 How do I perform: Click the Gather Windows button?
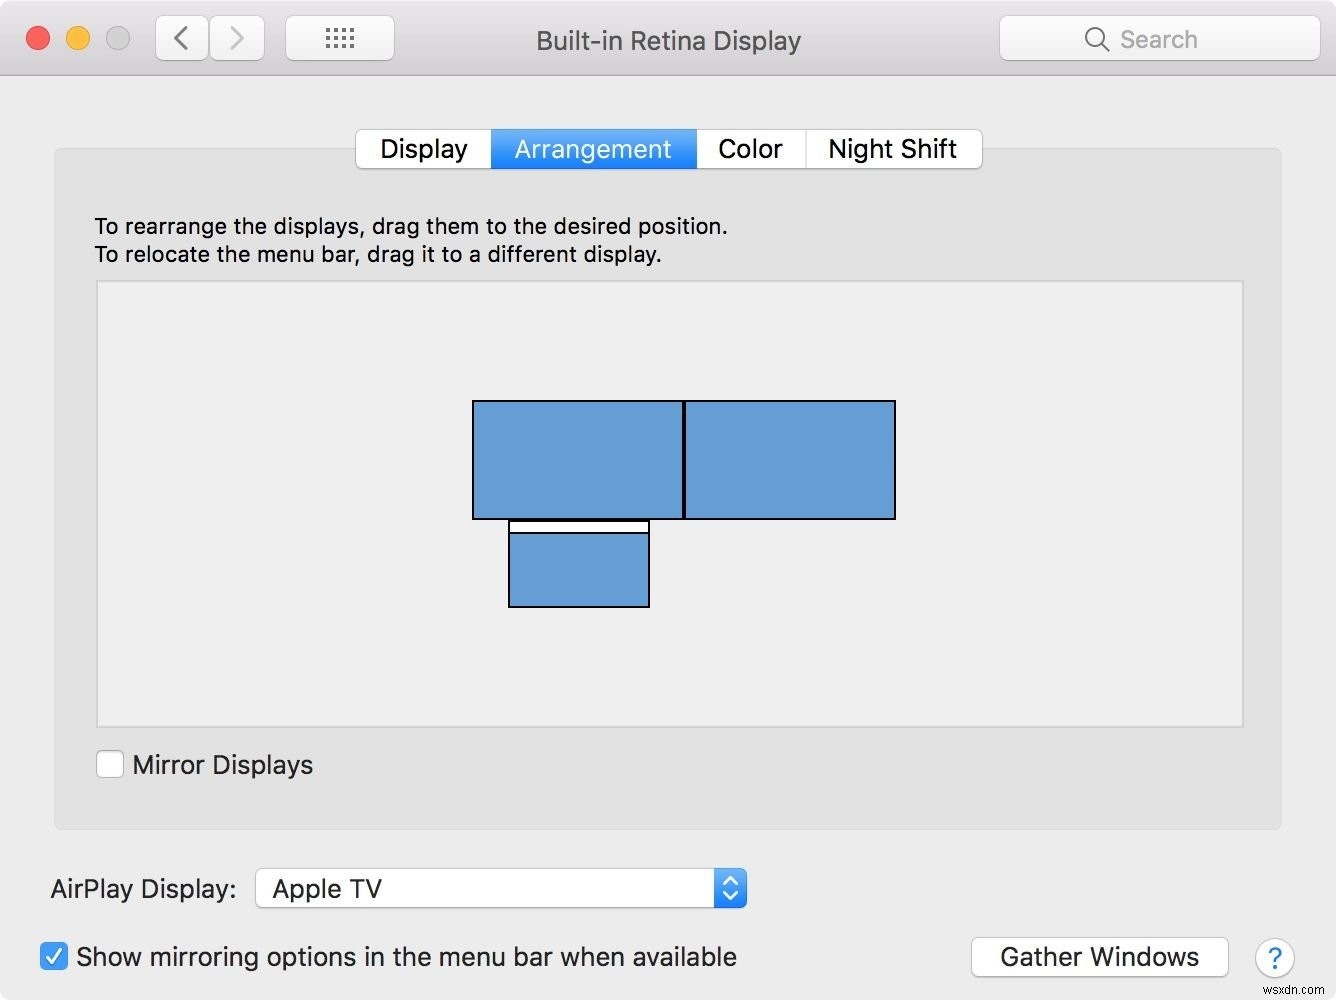point(1099,957)
